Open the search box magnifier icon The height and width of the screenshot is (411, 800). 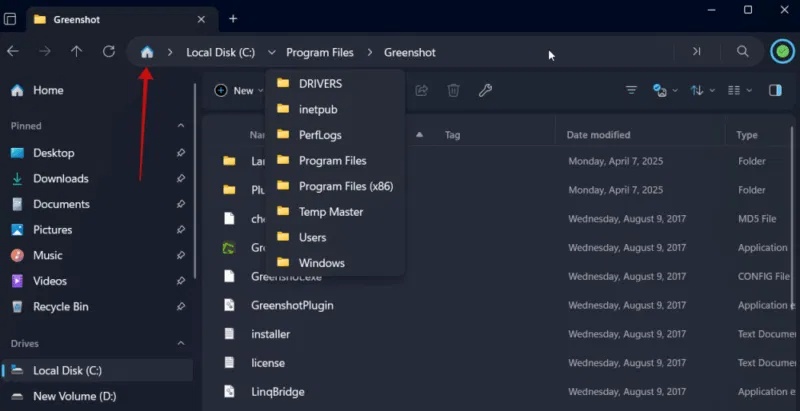click(x=743, y=52)
